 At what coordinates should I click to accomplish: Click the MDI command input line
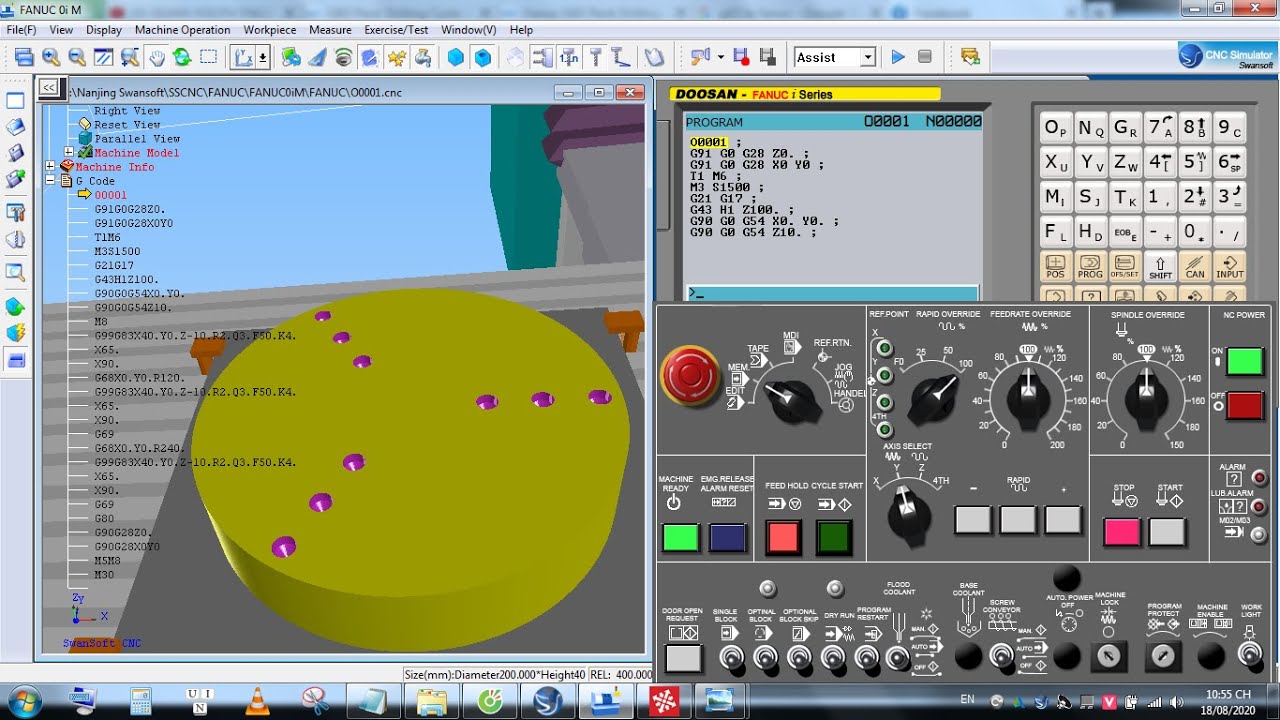click(x=832, y=294)
